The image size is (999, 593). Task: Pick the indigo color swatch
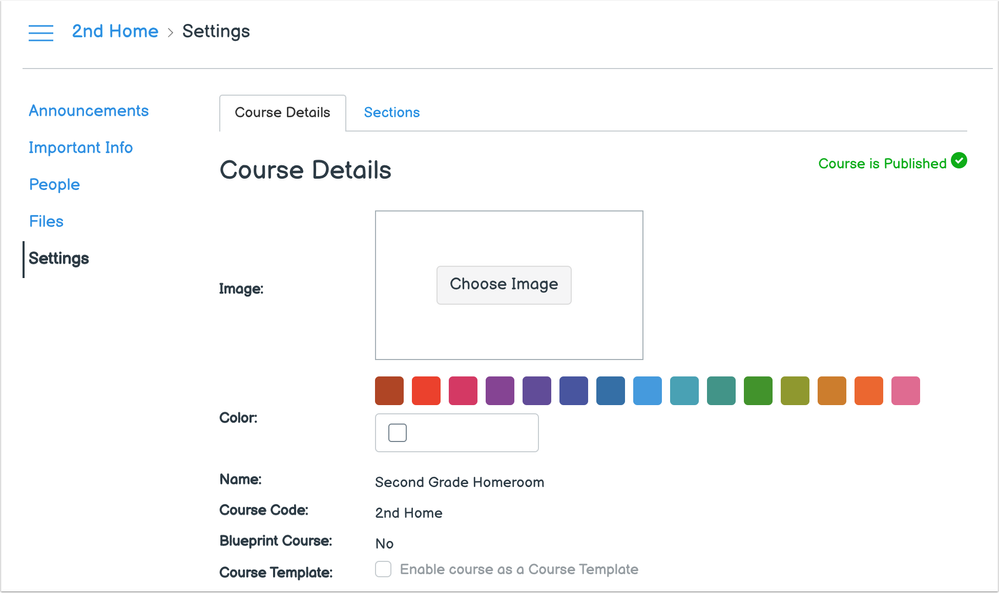pyautogui.click(x=574, y=390)
